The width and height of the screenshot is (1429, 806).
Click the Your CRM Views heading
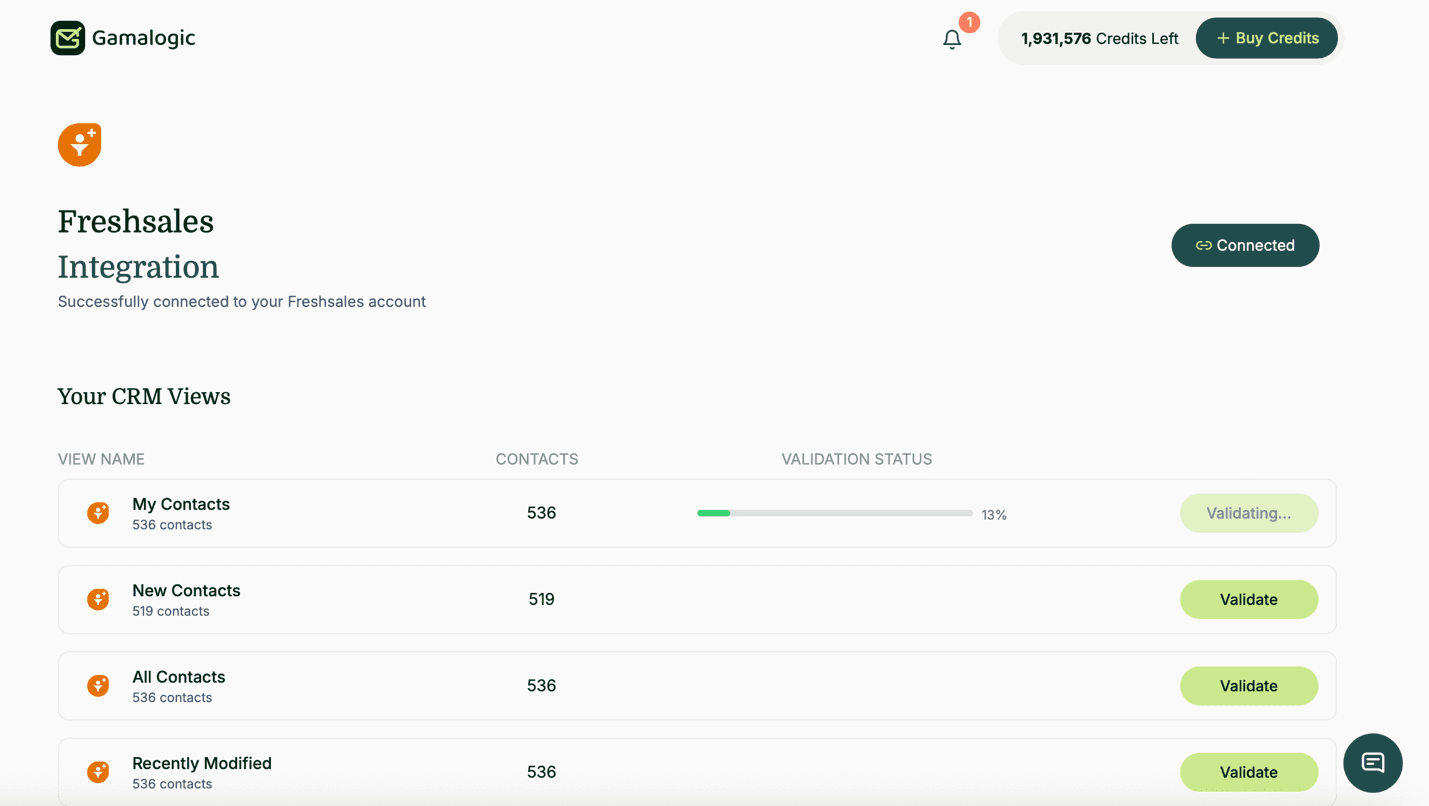click(144, 396)
